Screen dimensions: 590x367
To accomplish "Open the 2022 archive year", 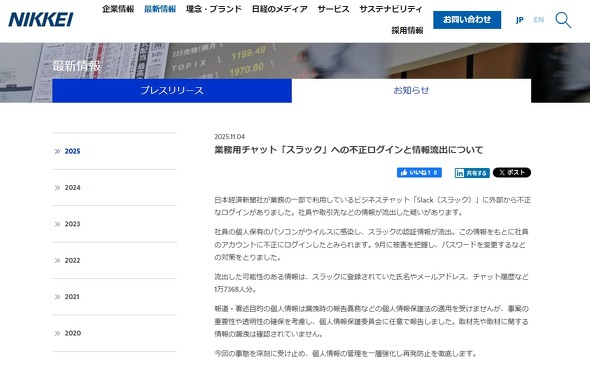I will [114, 260].
